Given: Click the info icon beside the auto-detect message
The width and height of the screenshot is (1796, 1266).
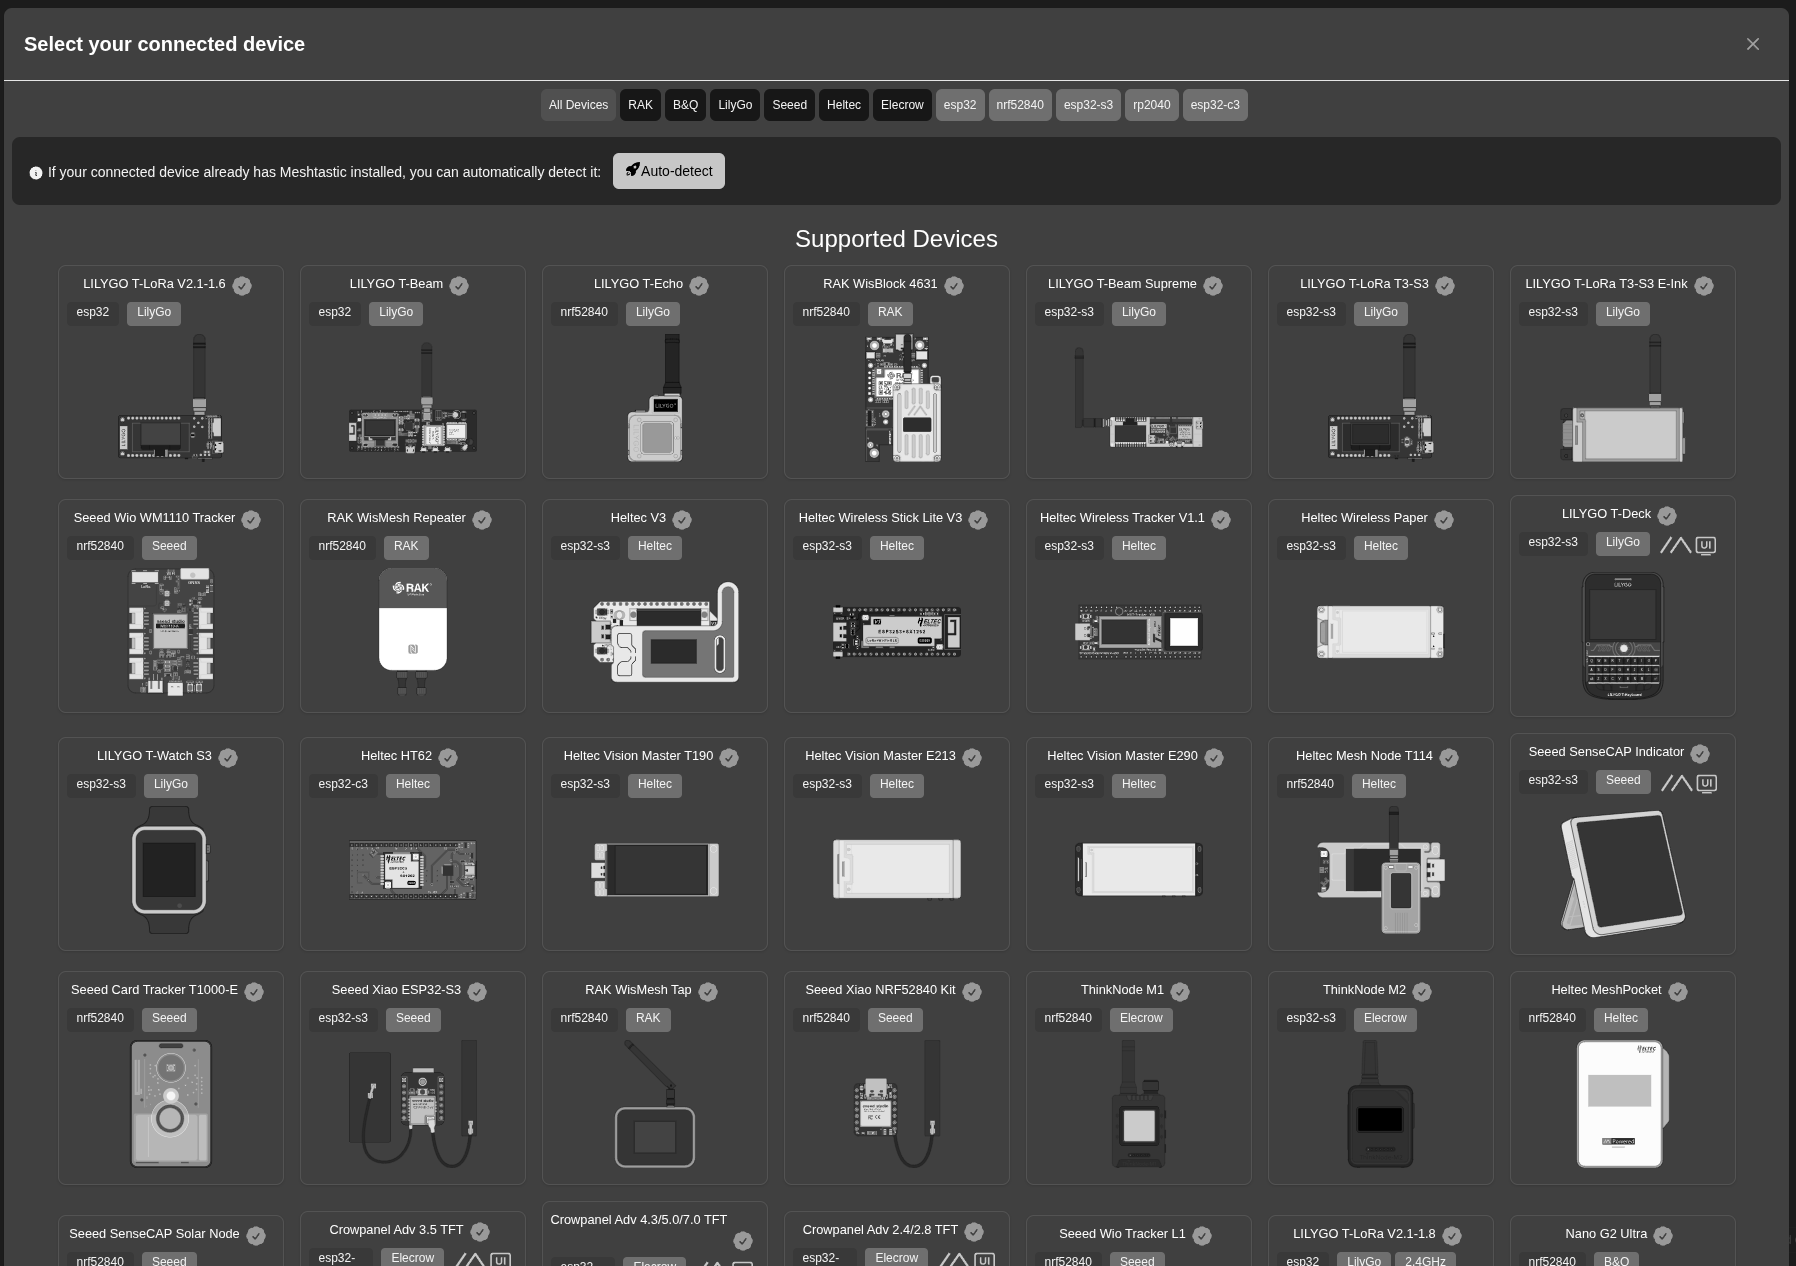Looking at the screenshot, I should point(36,173).
